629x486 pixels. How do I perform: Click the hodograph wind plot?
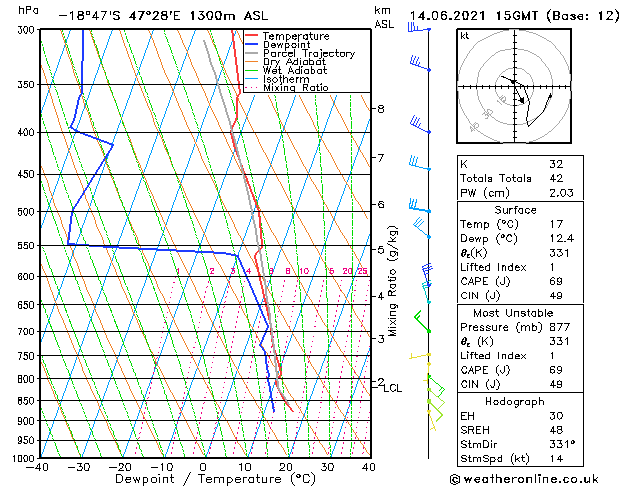point(514,86)
